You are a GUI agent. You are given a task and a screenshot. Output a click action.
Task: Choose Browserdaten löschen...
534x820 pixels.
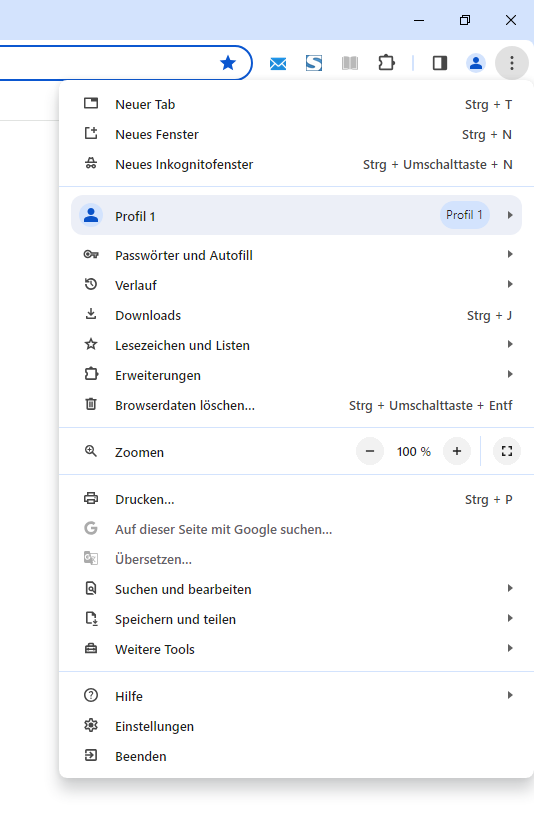click(296, 405)
